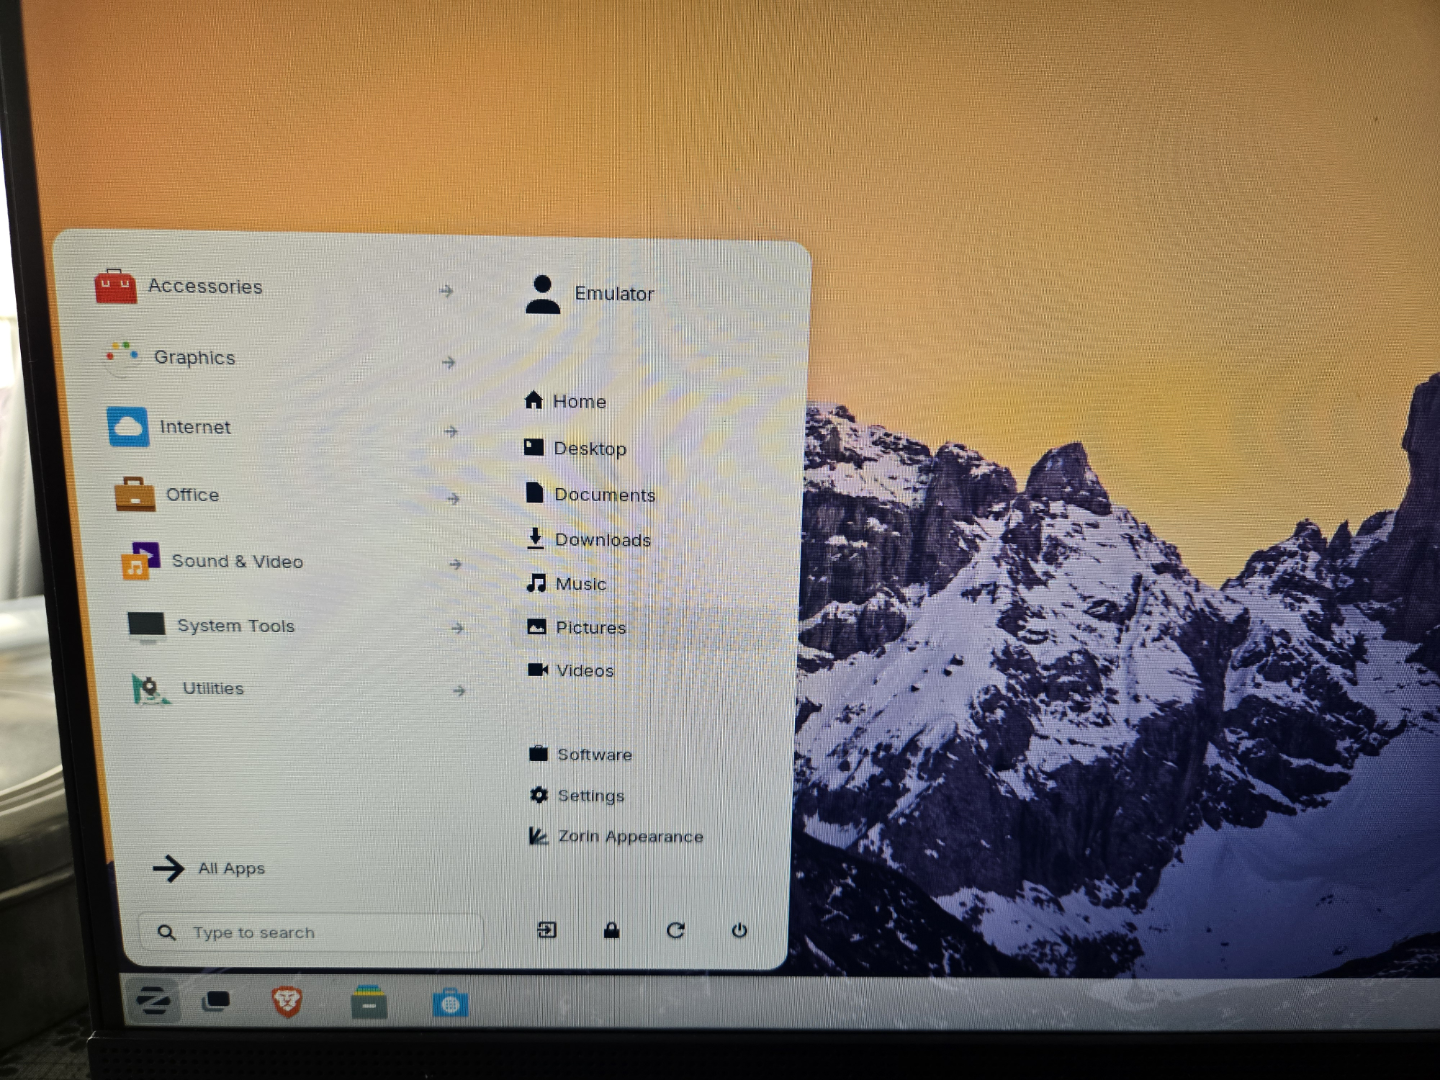This screenshot has width=1440, height=1080.
Task: Open the Music folder entry
Action: click(566, 583)
